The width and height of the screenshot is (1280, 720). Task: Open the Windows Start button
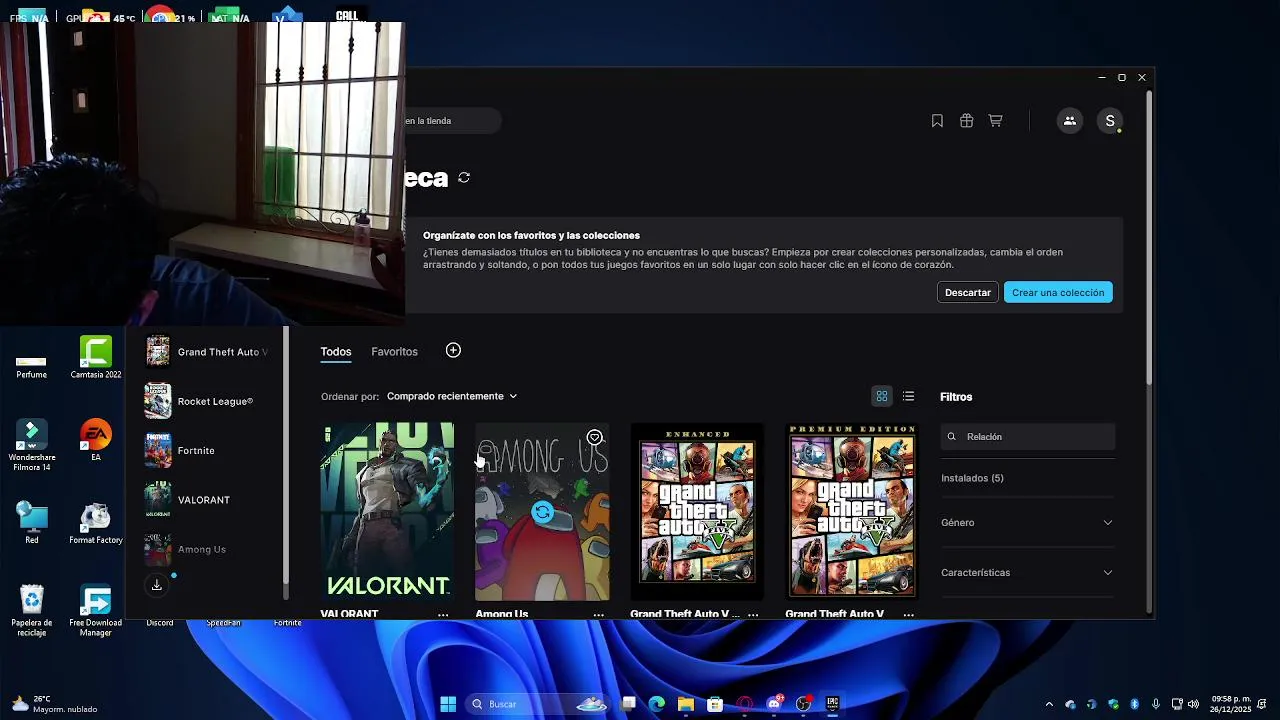click(448, 704)
